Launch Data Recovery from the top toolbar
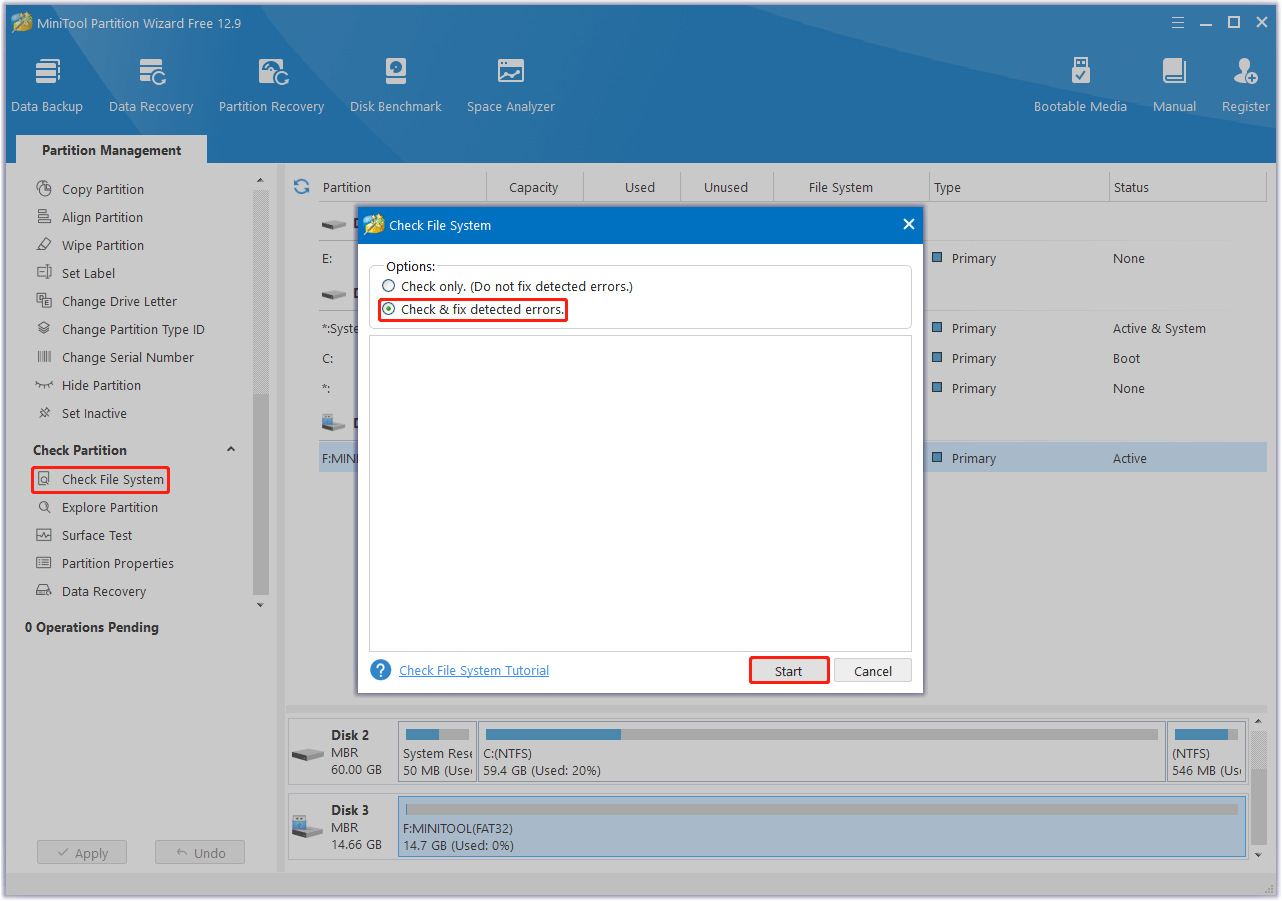Screen dimensions: 1282x901 point(151,84)
